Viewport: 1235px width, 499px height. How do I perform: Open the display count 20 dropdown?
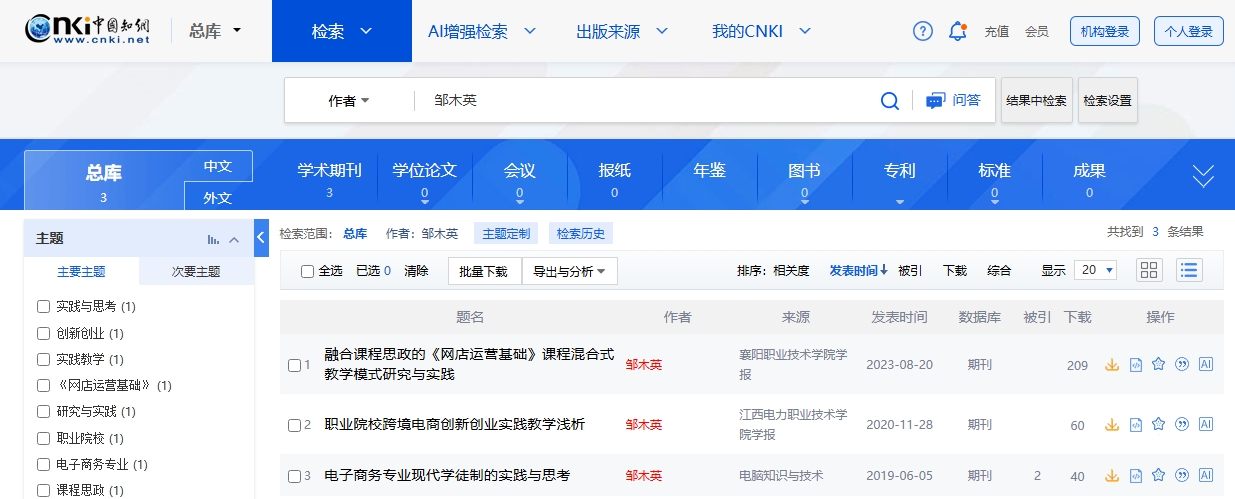(x=1095, y=270)
